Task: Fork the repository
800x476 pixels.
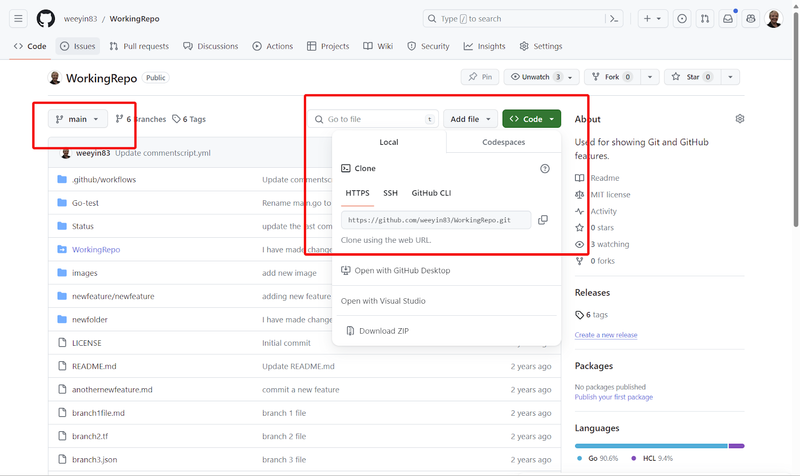Action: click(612, 77)
